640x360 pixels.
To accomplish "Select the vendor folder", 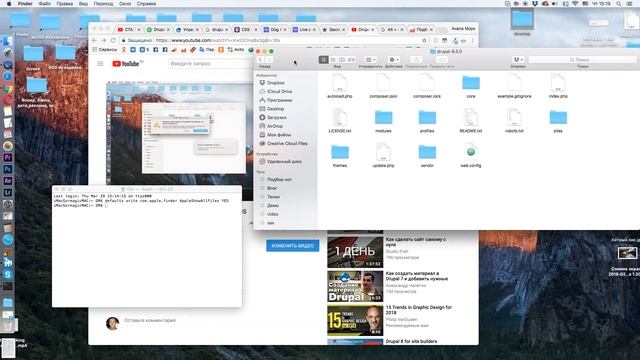I will pyautogui.click(x=427, y=156).
